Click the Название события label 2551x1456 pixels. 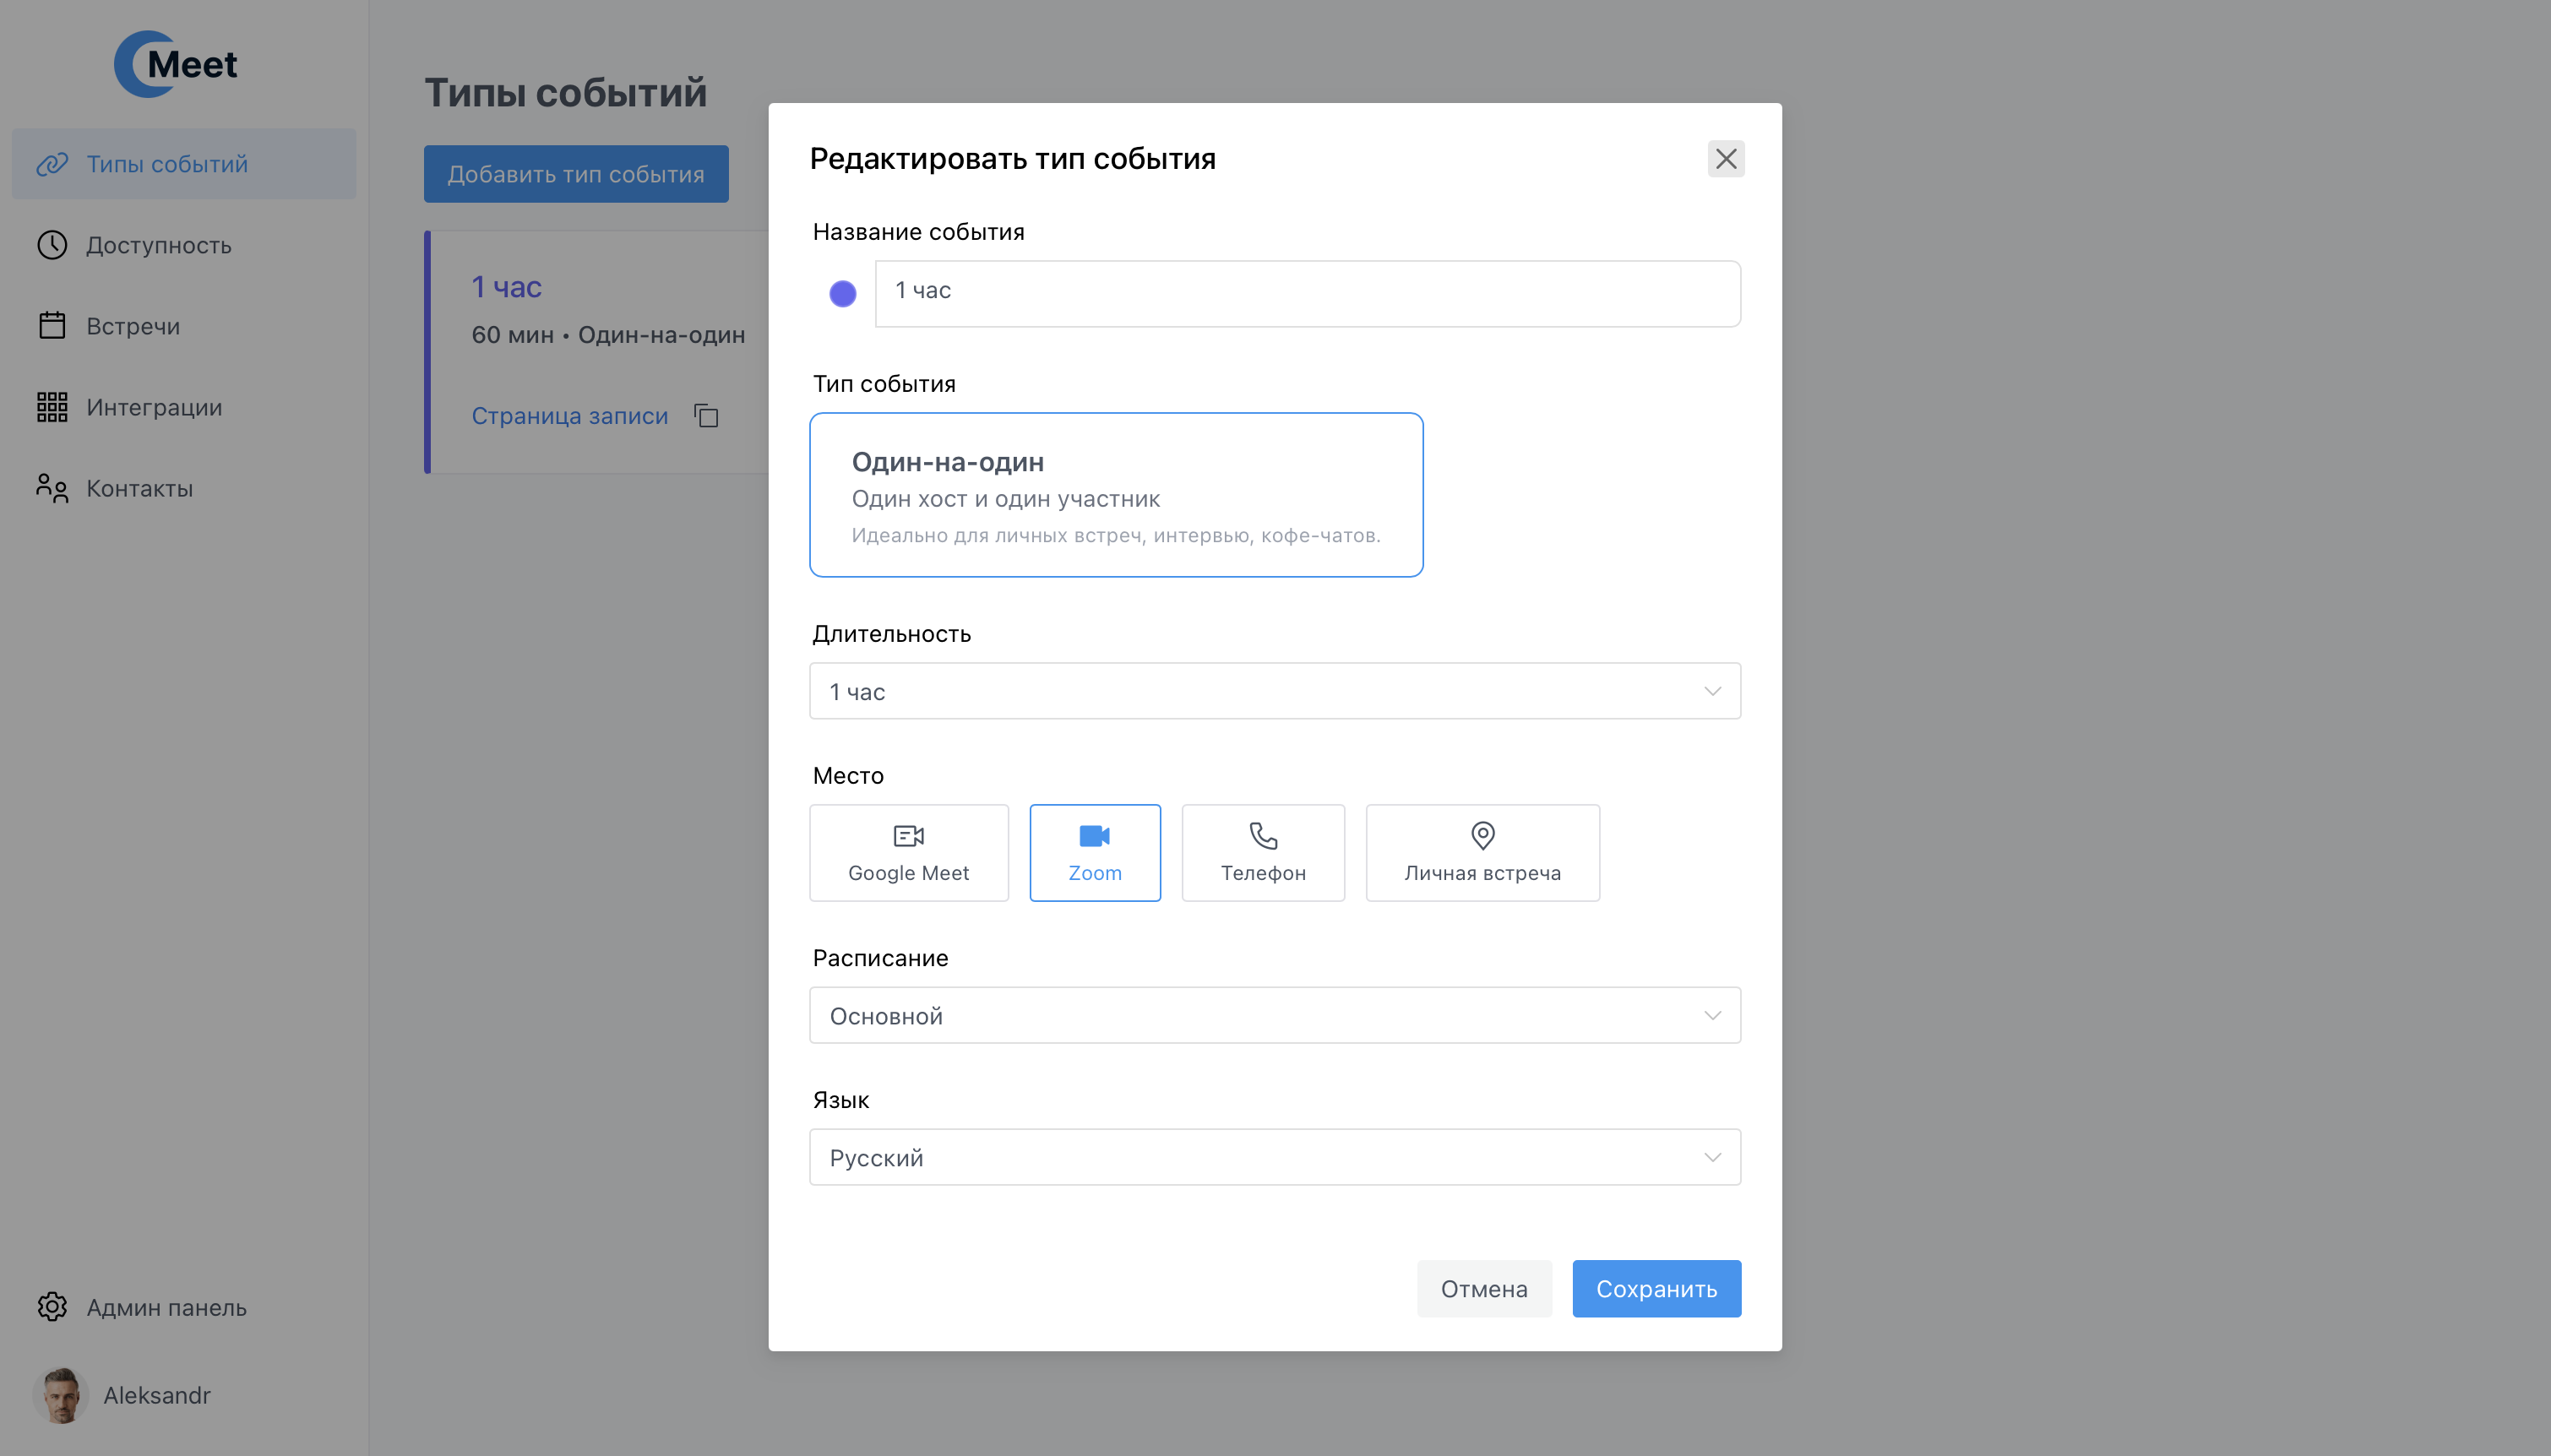[918, 232]
